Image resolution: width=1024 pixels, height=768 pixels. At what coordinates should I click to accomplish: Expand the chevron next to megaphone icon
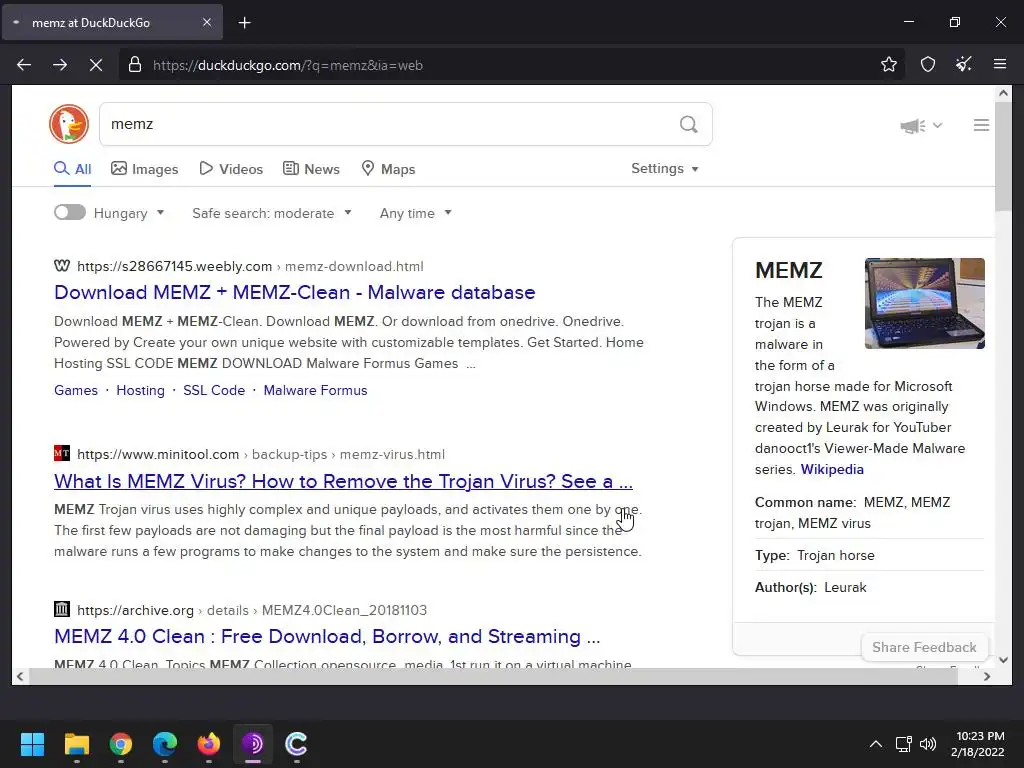[937, 125]
